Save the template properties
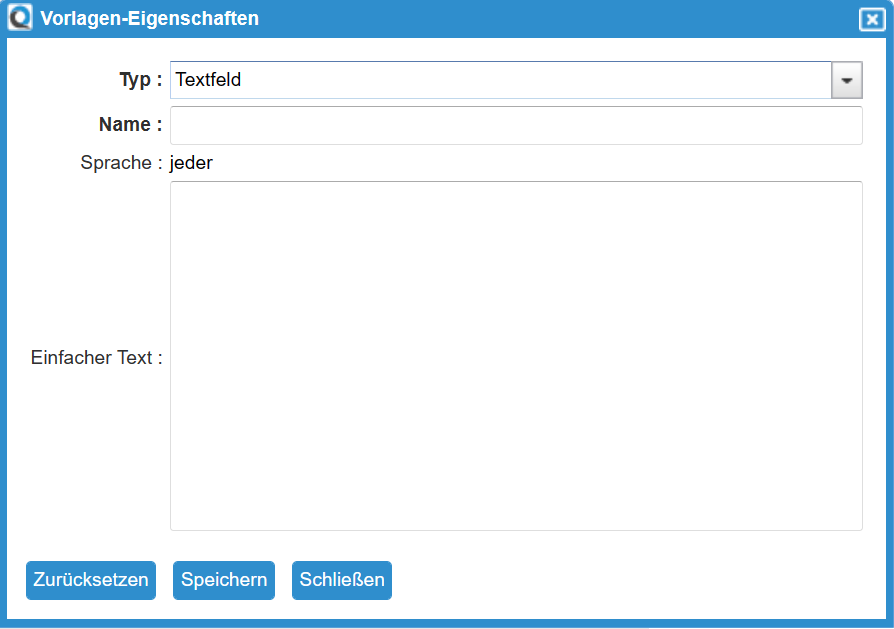This screenshot has height=629, width=894. (x=223, y=580)
